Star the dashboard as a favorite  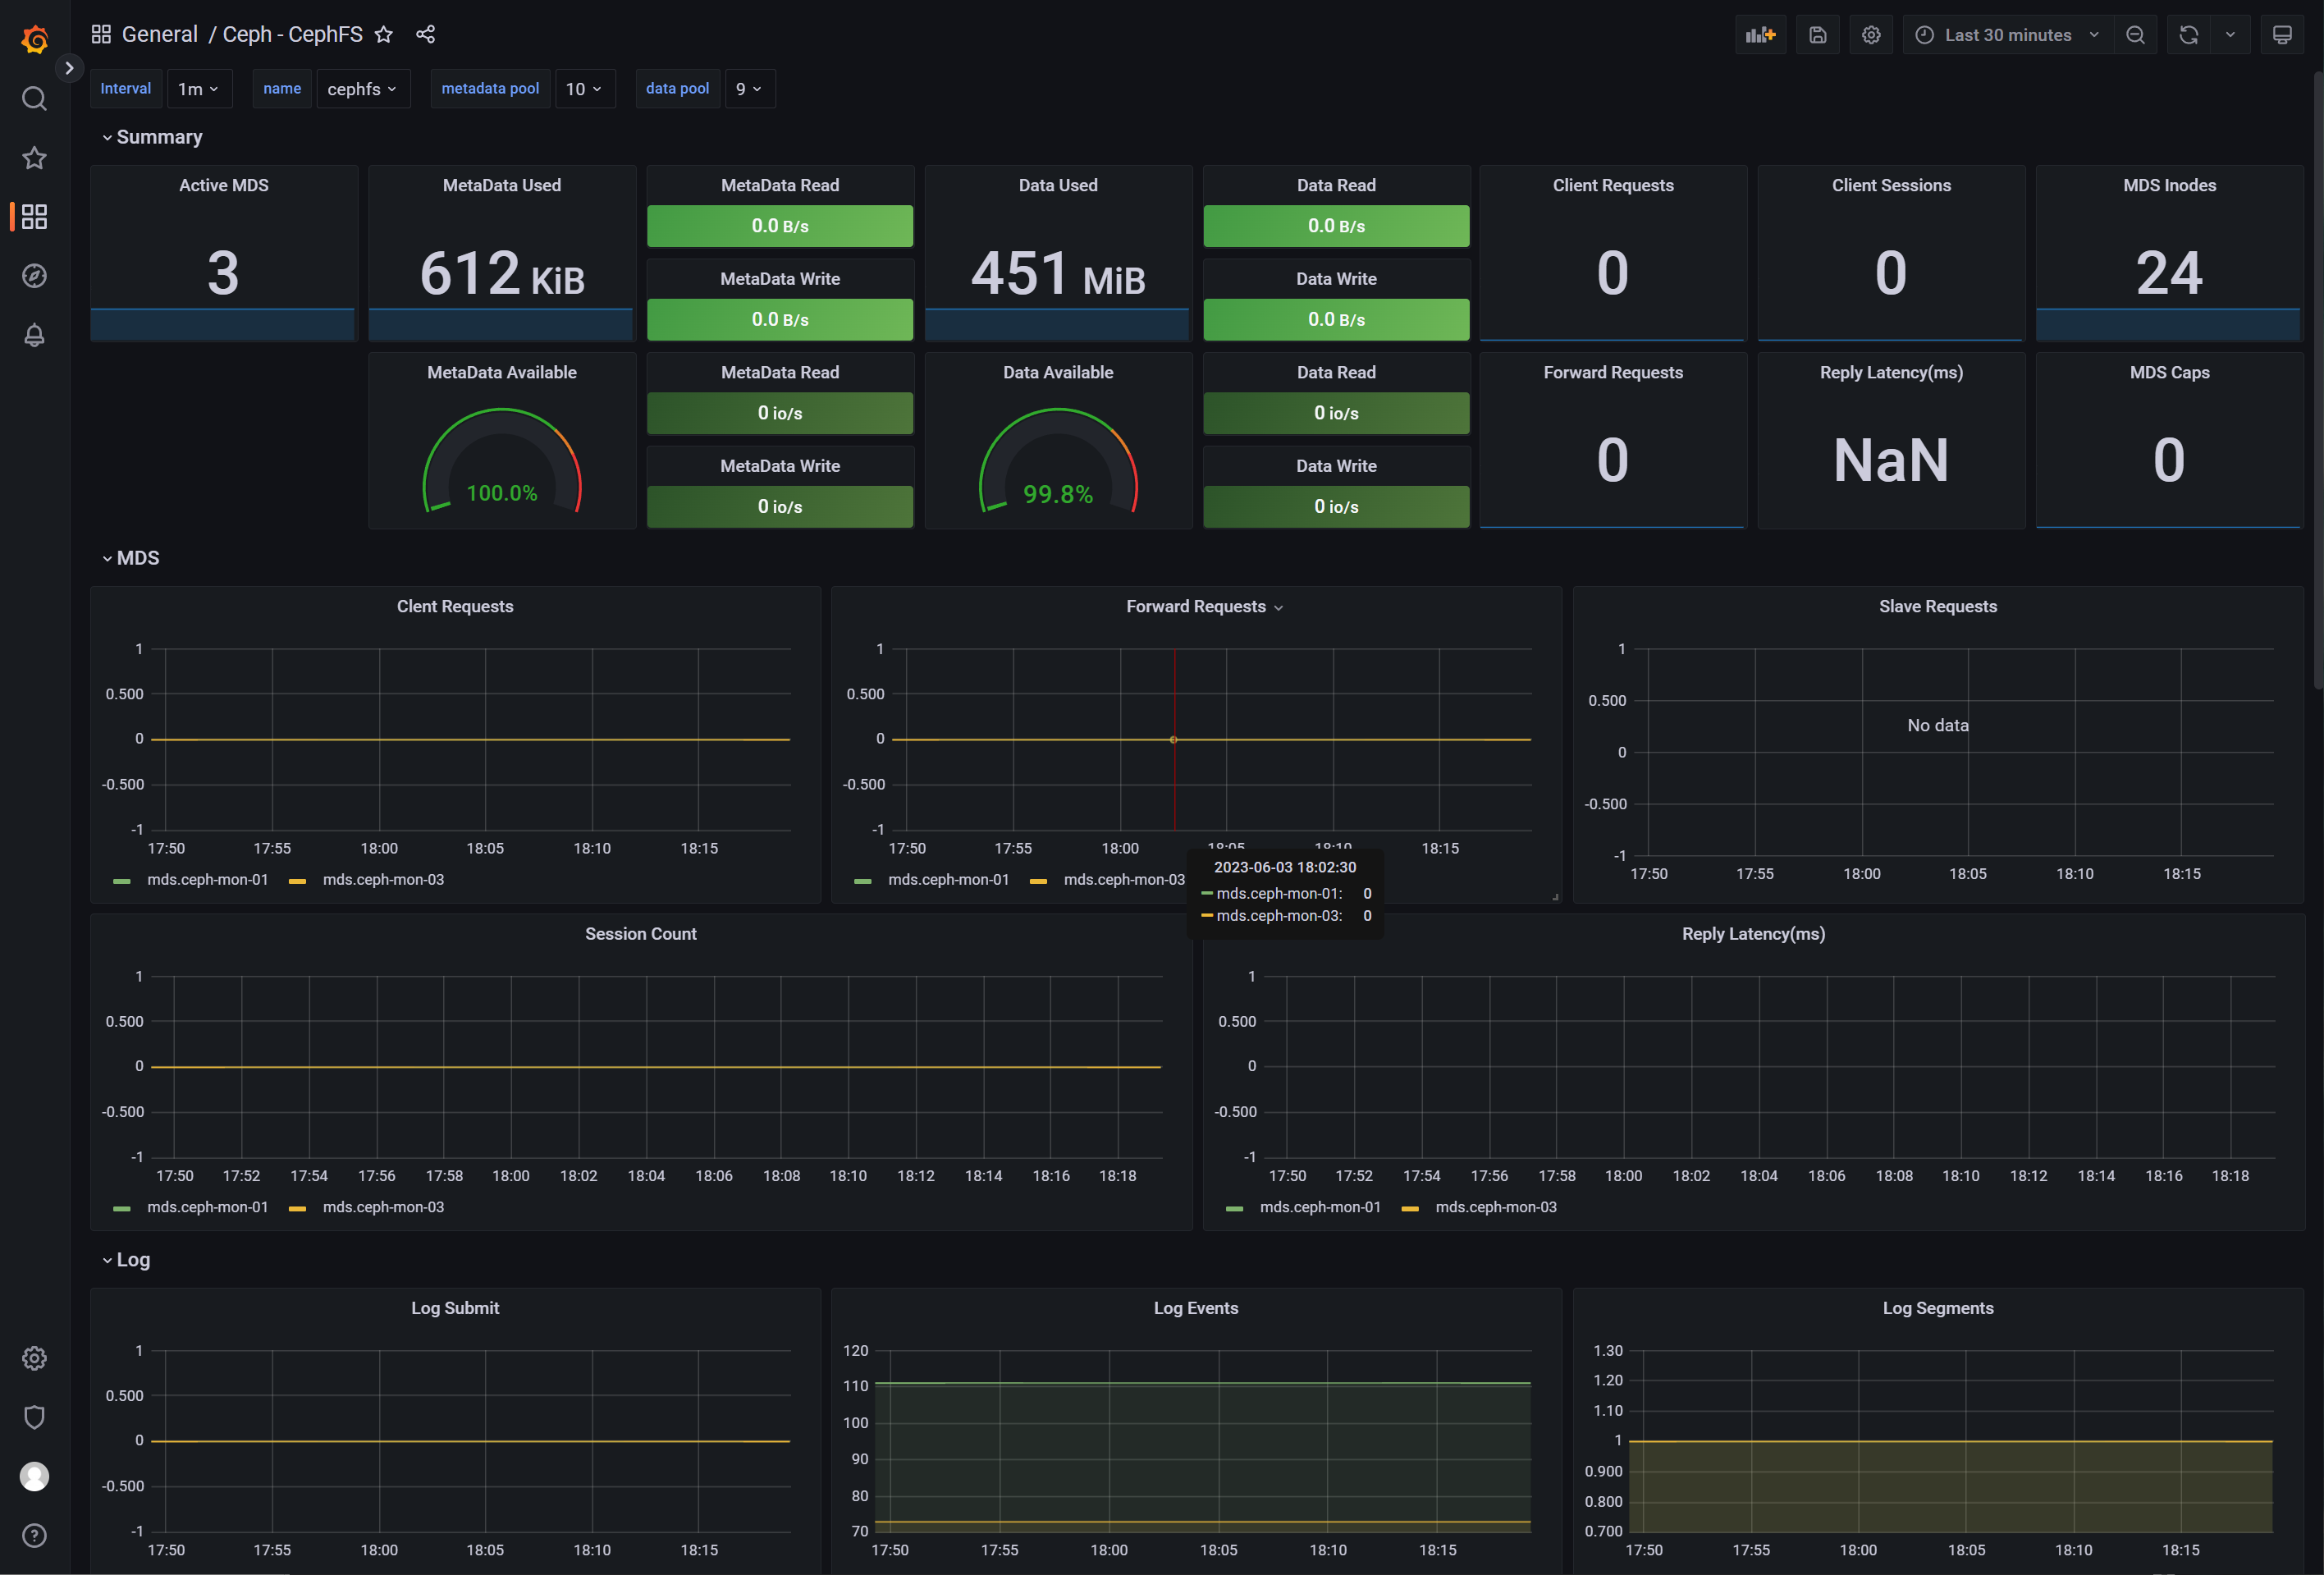tap(383, 35)
